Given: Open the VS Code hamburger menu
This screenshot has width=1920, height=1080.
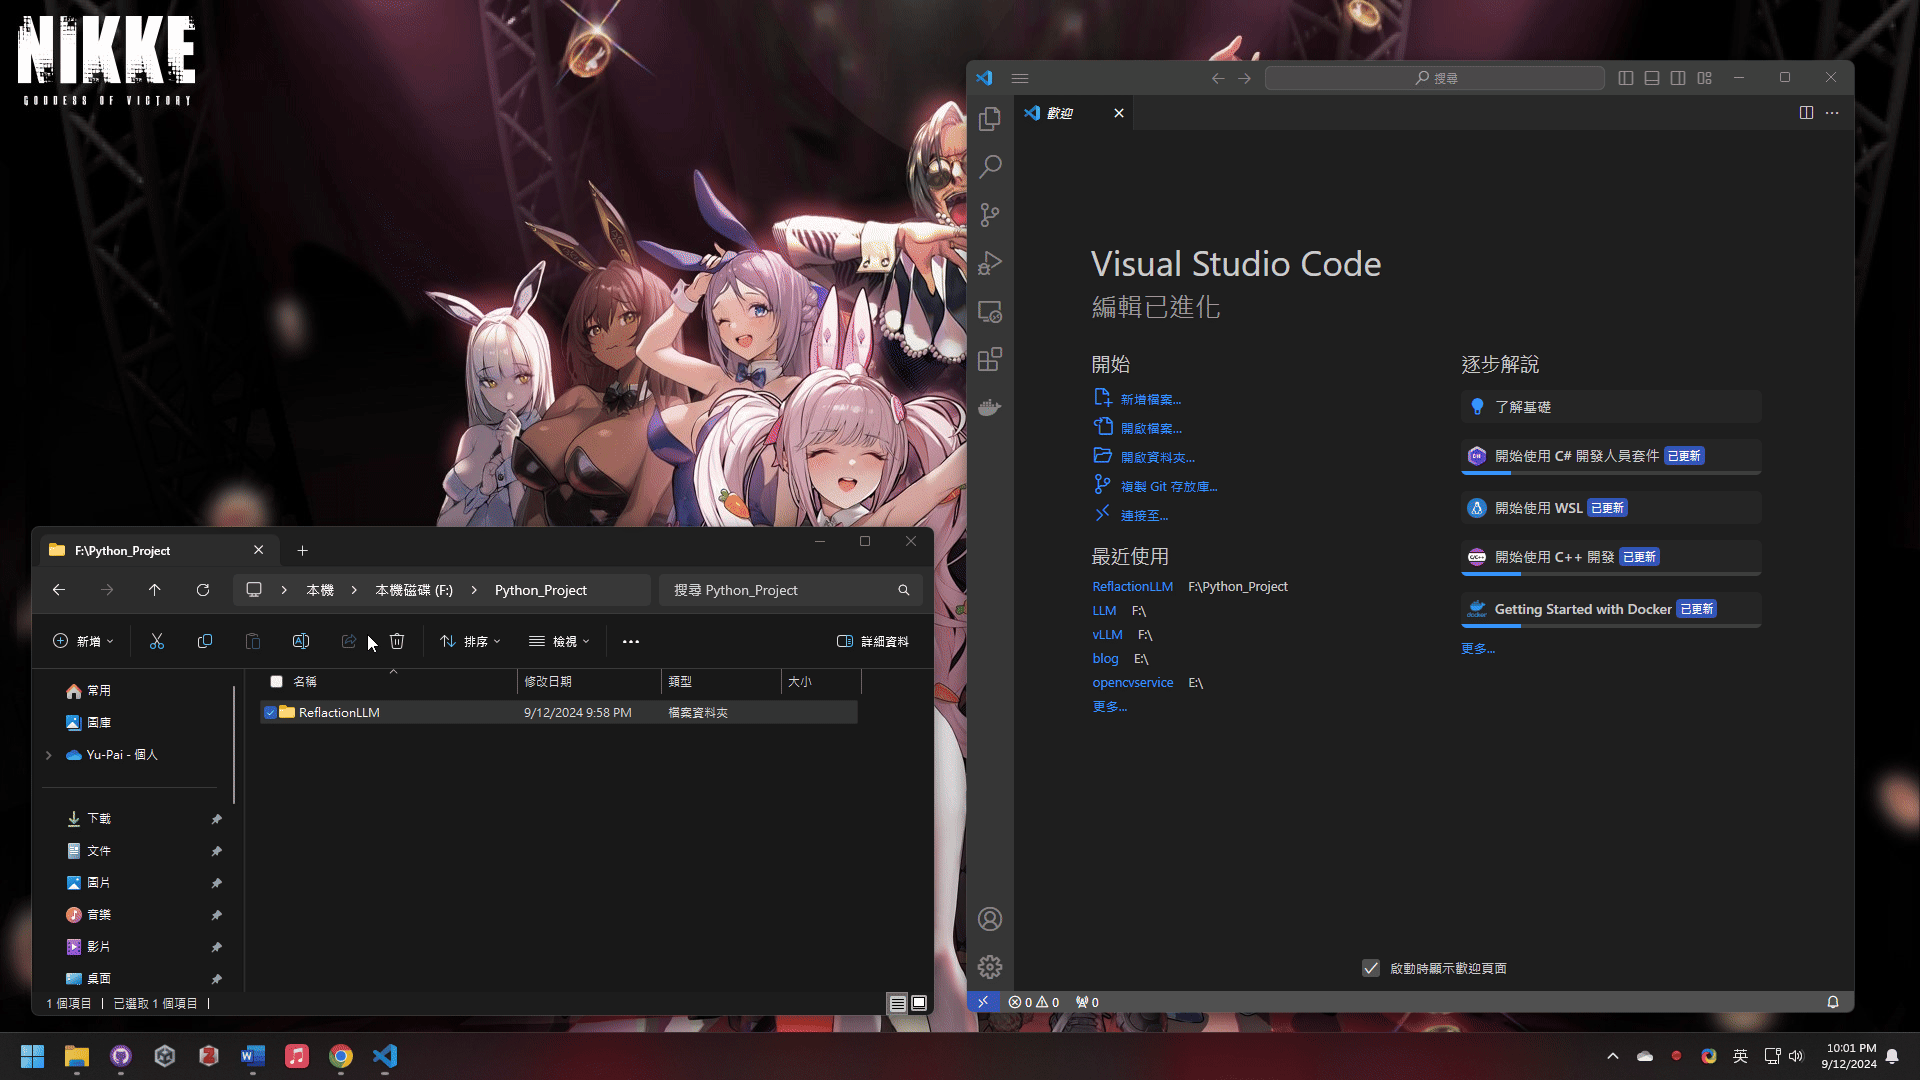Looking at the screenshot, I should click(1020, 78).
